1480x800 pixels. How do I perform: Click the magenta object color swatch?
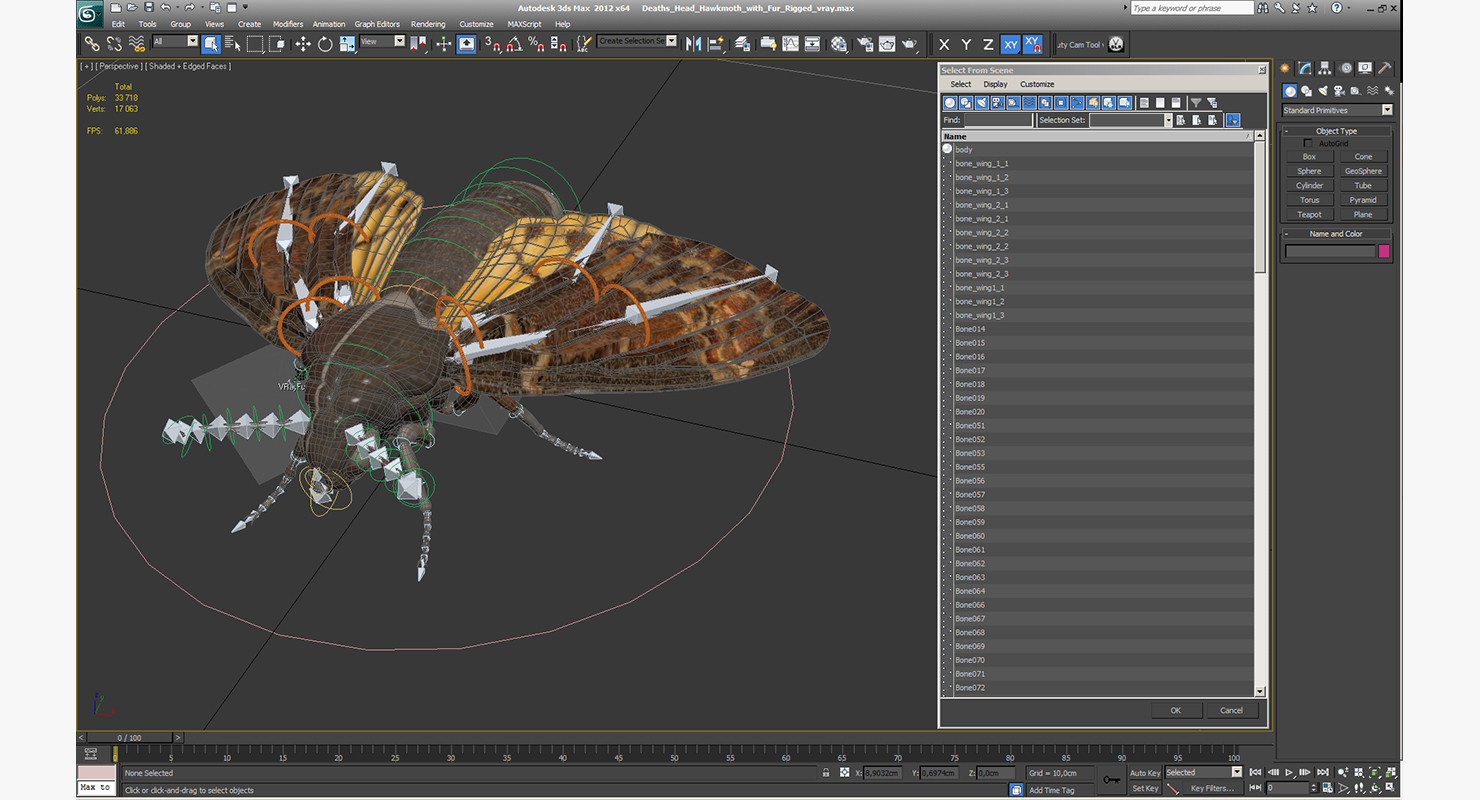(x=1385, y=251)
